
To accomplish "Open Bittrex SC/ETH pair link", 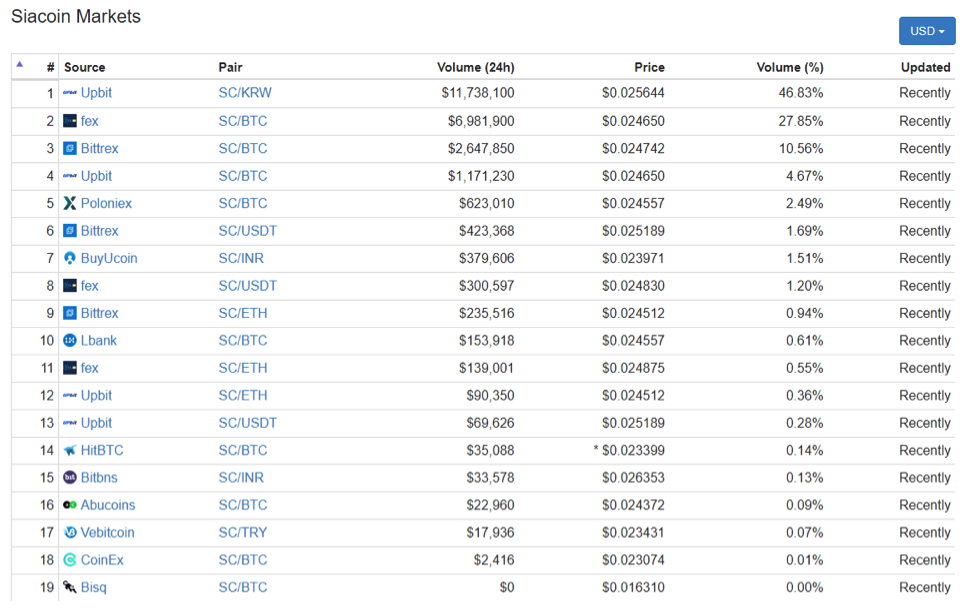I will point(243,313).
